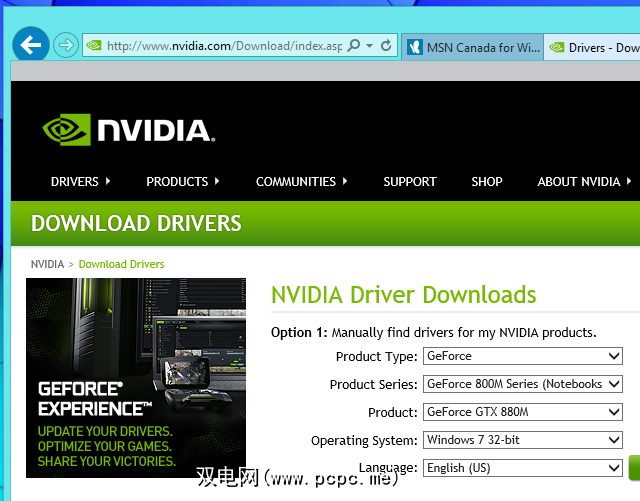
Task: Open the Language dropdown
Action: click(522, 468)
